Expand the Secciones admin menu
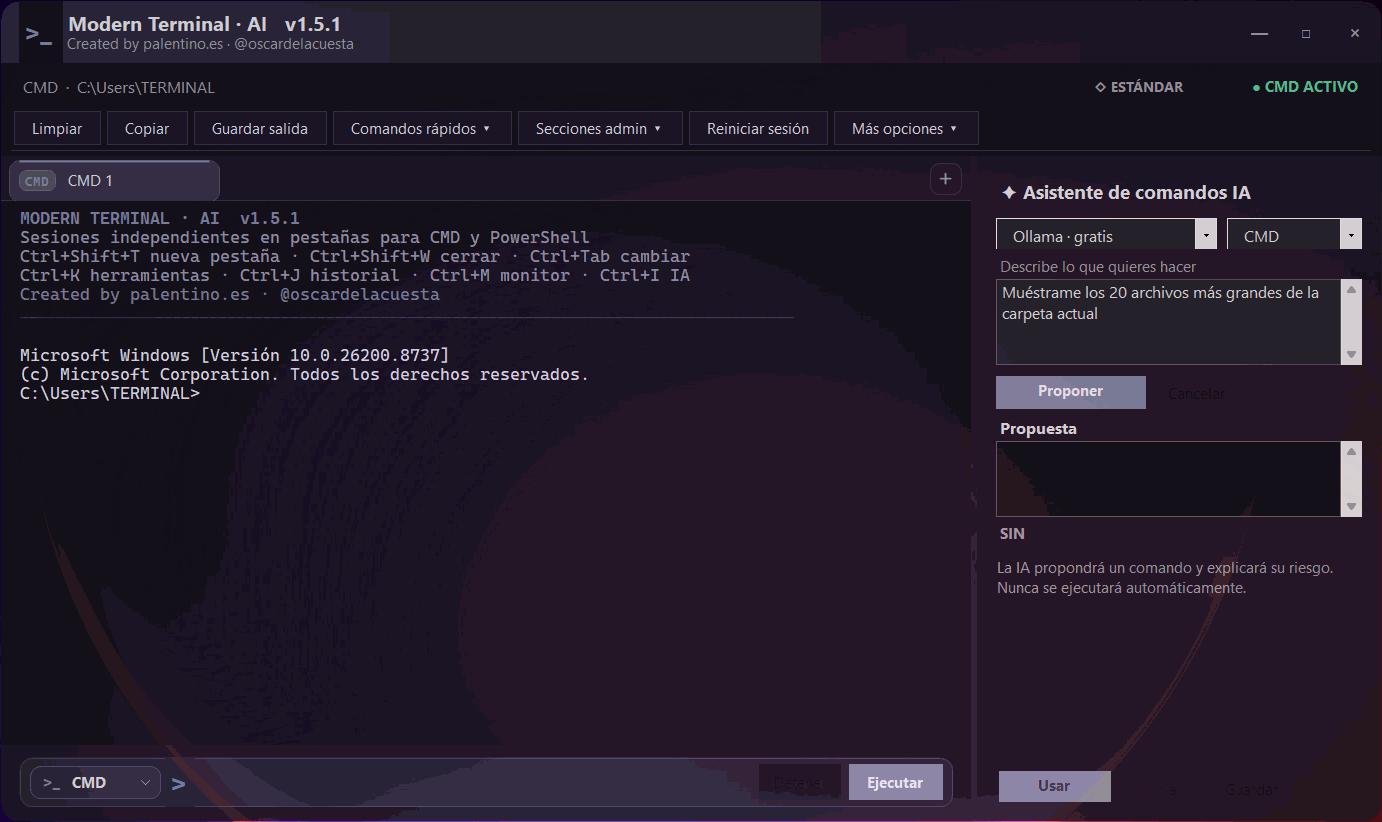The height and width of the screenshot is (822, 1382). tap(600, 128)
